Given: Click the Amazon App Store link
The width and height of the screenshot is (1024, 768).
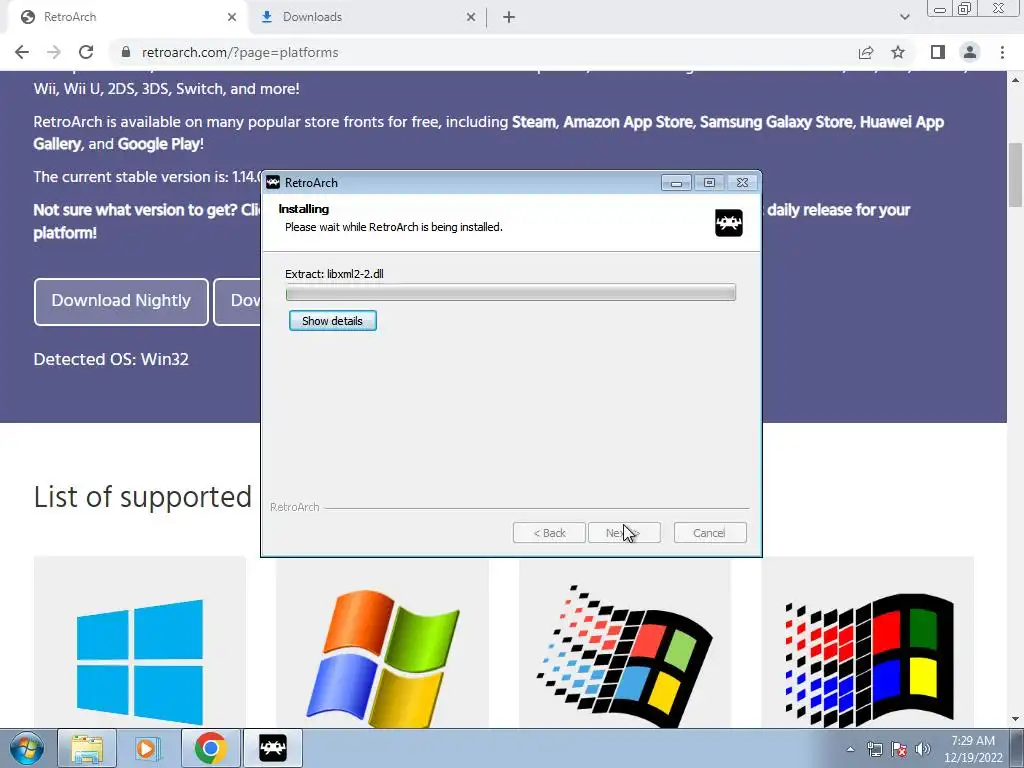Looking at the screenshot, I should point(628,122).
